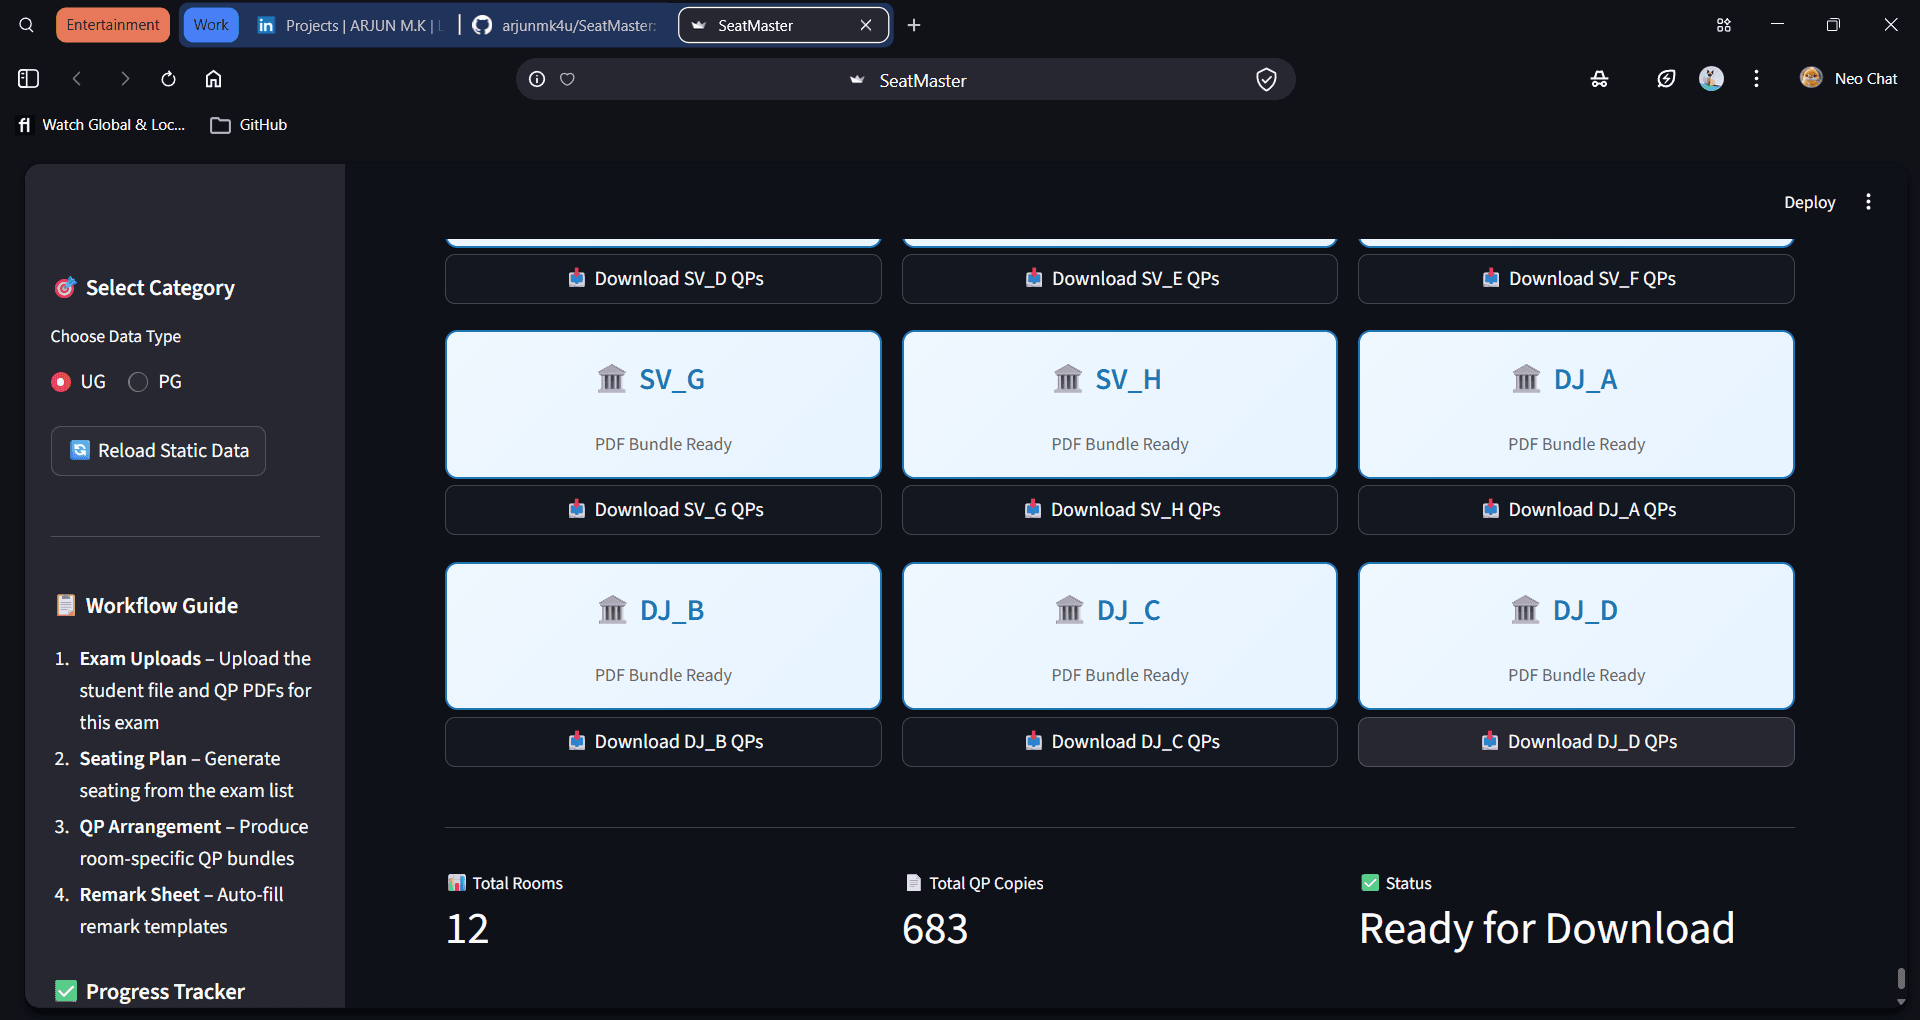The width and height of the screenshot is (1920, 1020).
Task: Expand the Entertainment tab group
Action: point(113,25)
